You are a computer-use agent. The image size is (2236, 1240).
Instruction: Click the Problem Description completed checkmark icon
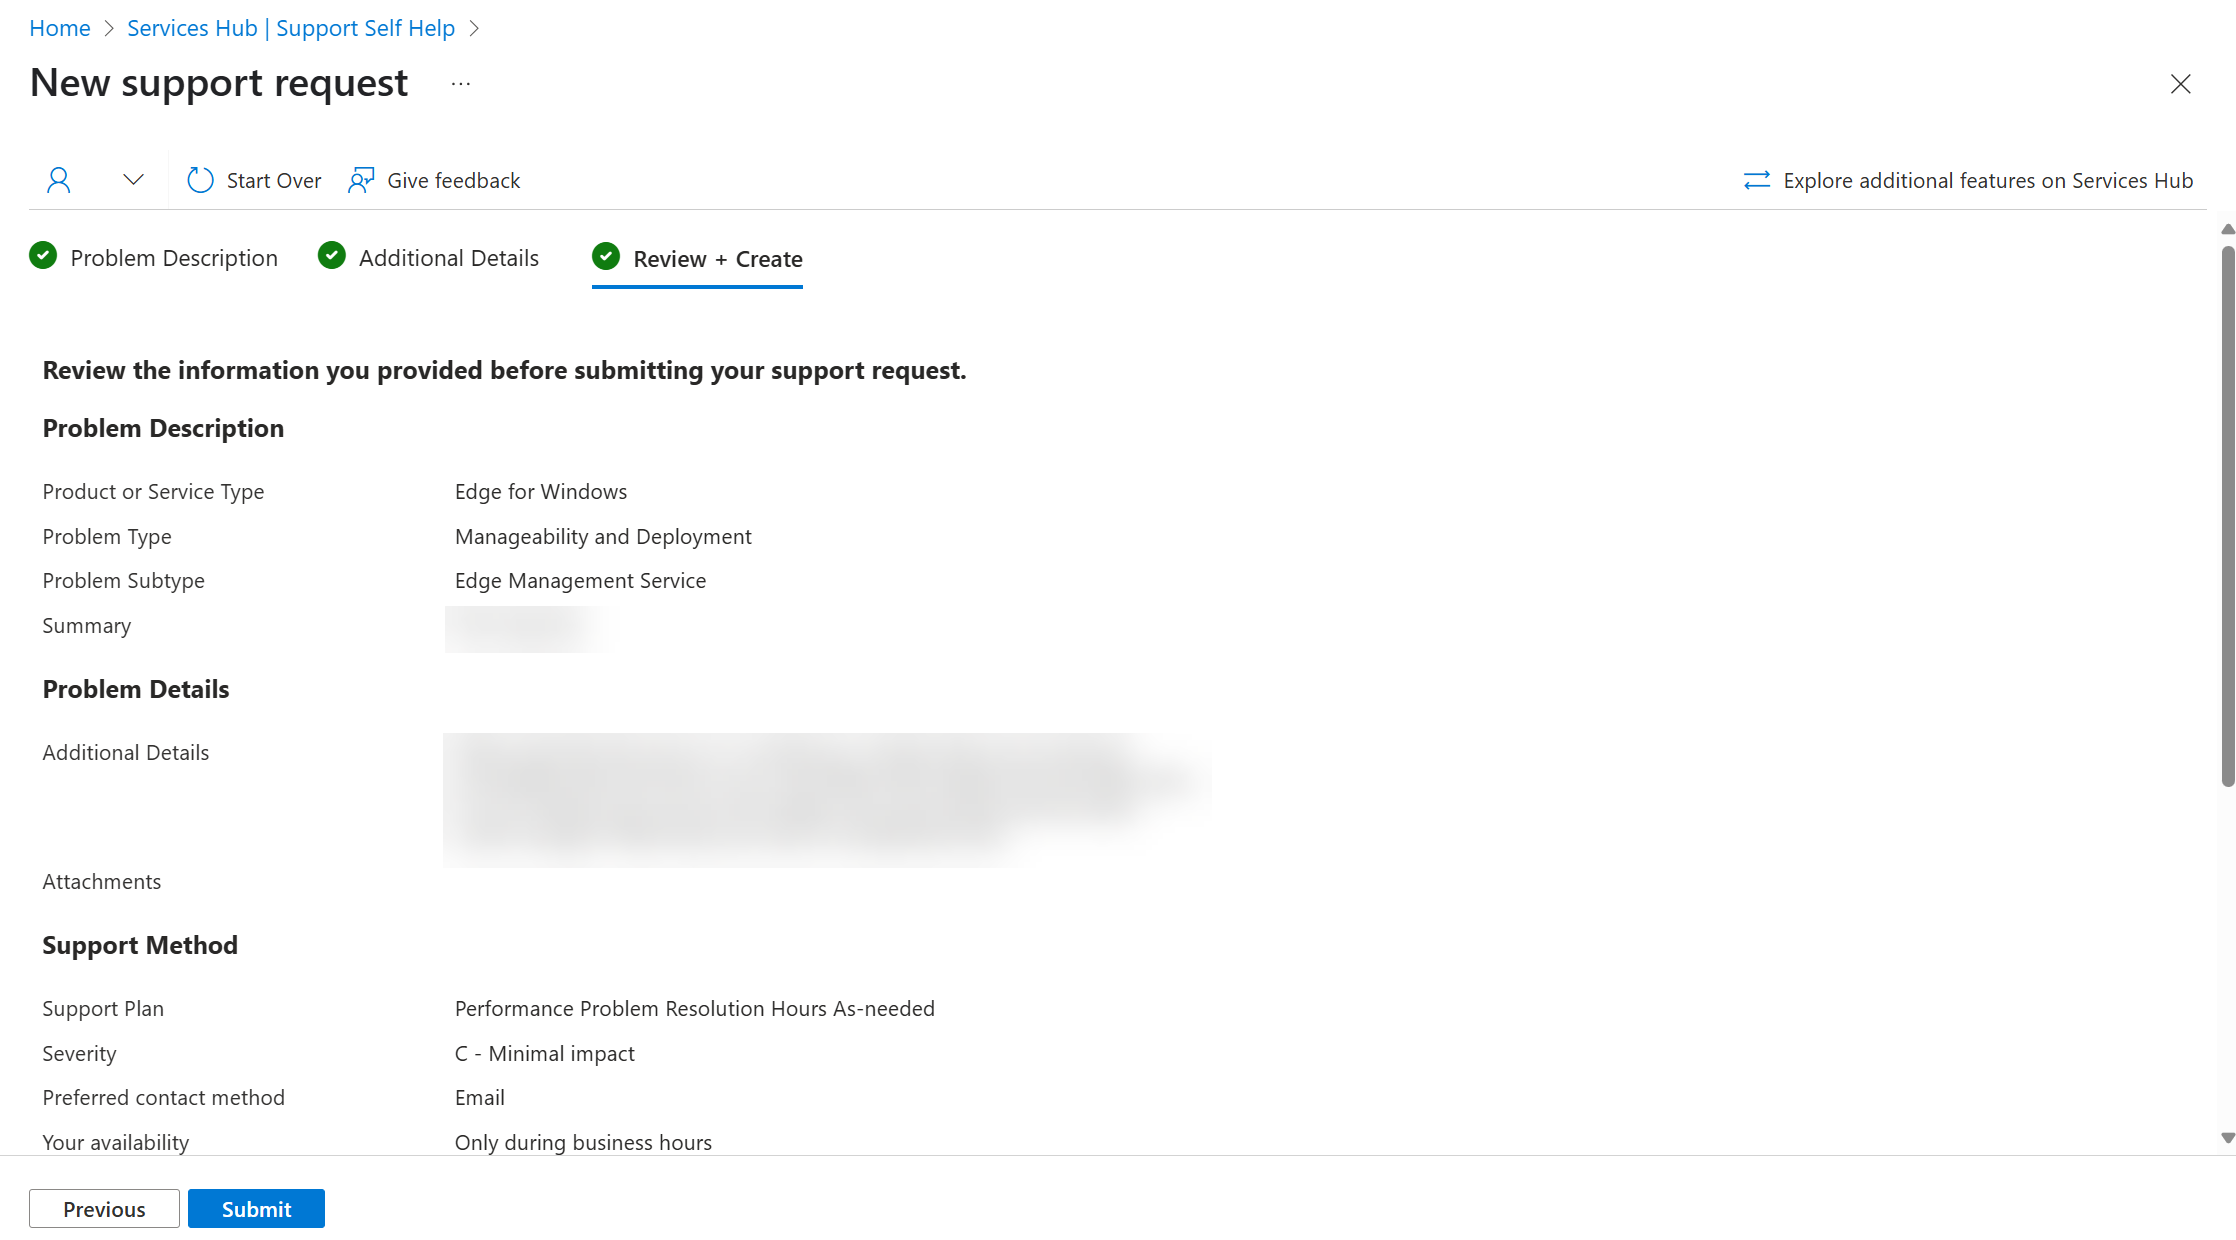coord(44,257)
